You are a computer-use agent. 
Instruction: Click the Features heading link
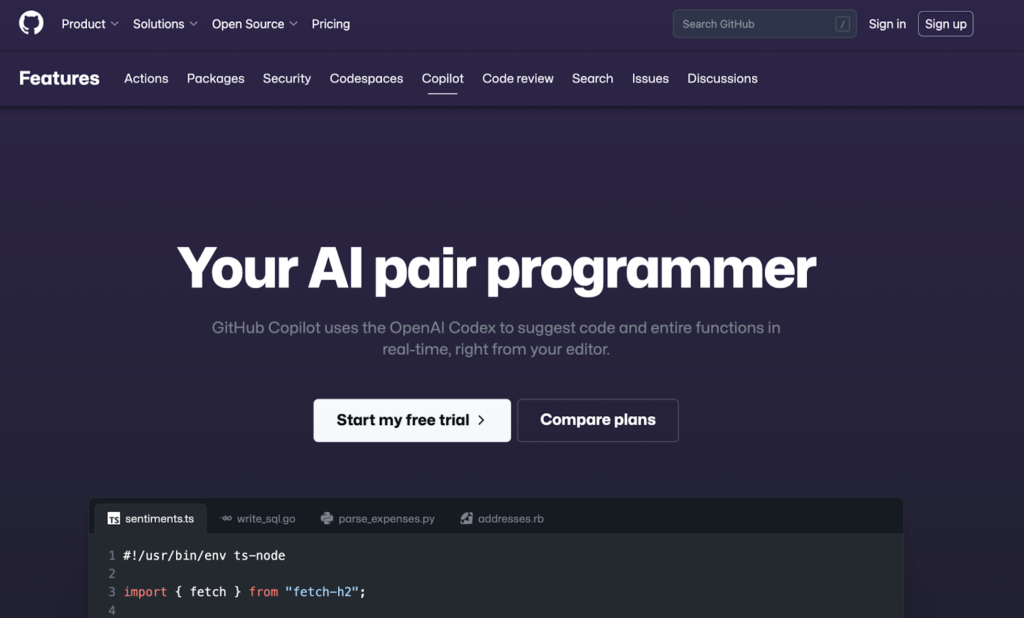point(59,78)
